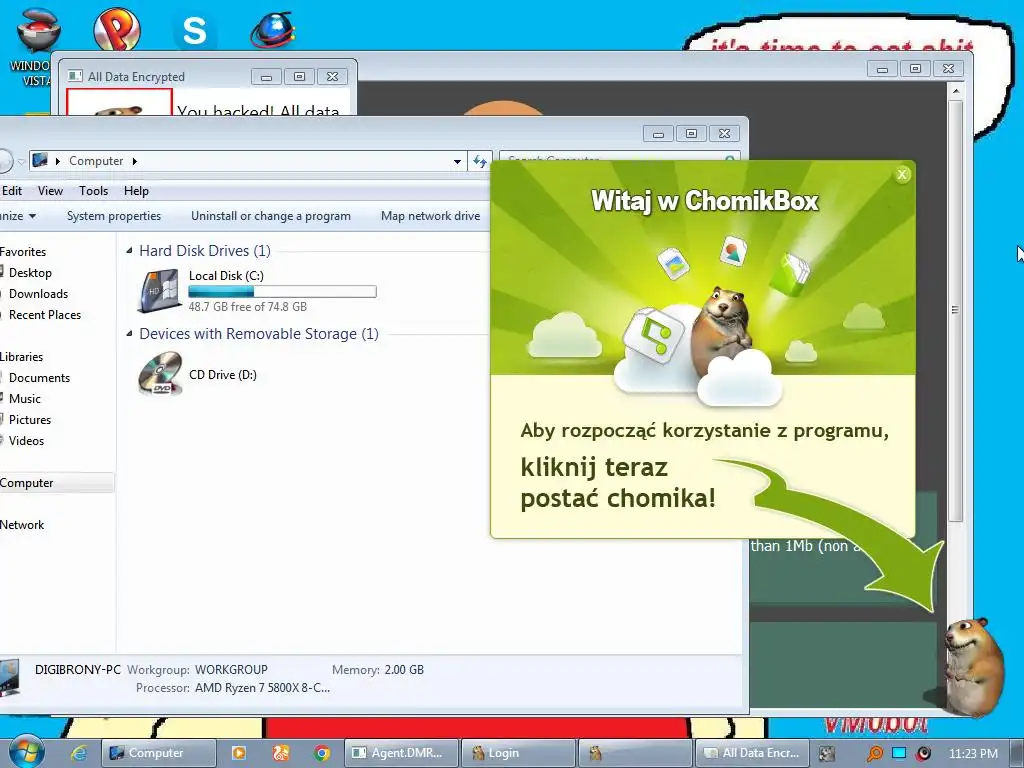The width and height of the screenshot is (1024, 768).
Task: Expand arrow after Computer in address bar
Action: [x=135, y=161]
